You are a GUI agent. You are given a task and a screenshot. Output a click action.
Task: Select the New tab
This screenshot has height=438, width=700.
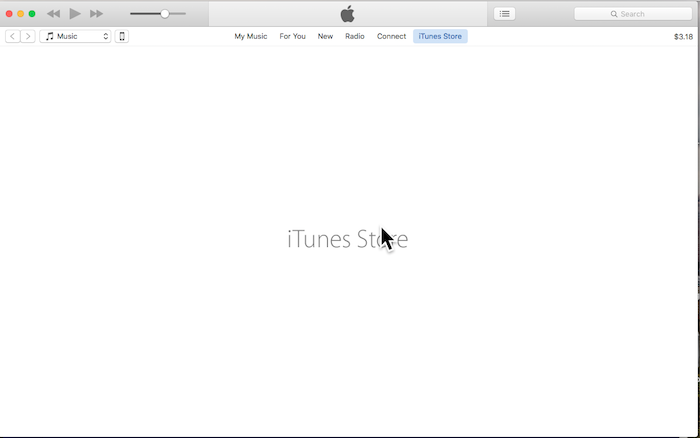pyautogui.click(x=325, y=36)
